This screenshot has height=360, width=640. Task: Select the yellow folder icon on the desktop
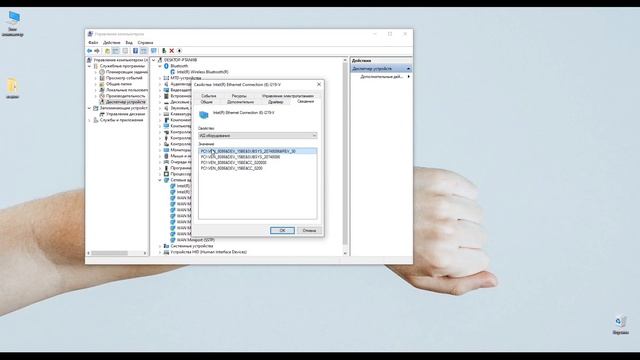click(x=12, y=85)
